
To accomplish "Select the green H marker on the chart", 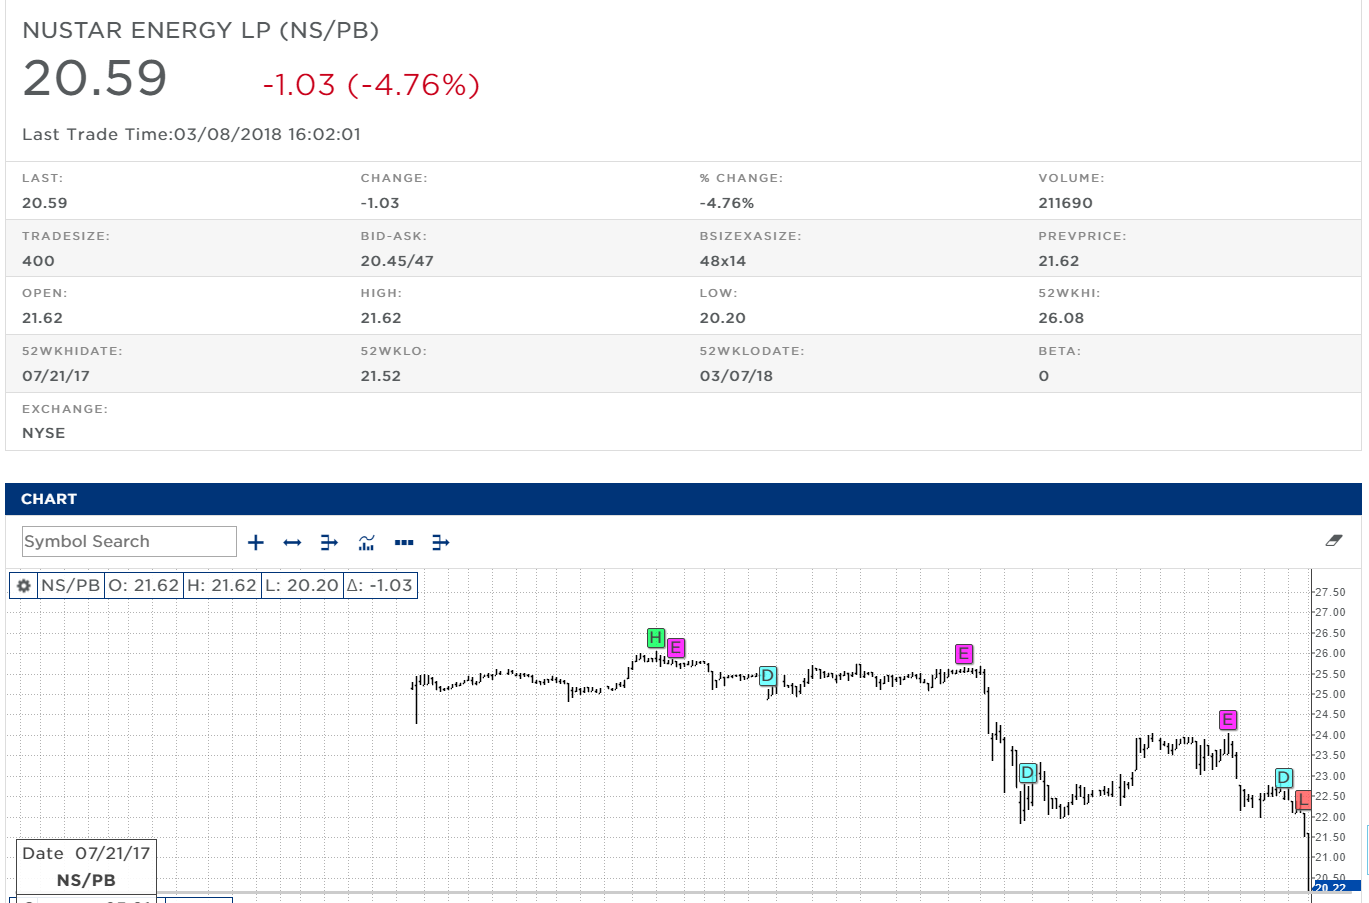I will [656, 637].
